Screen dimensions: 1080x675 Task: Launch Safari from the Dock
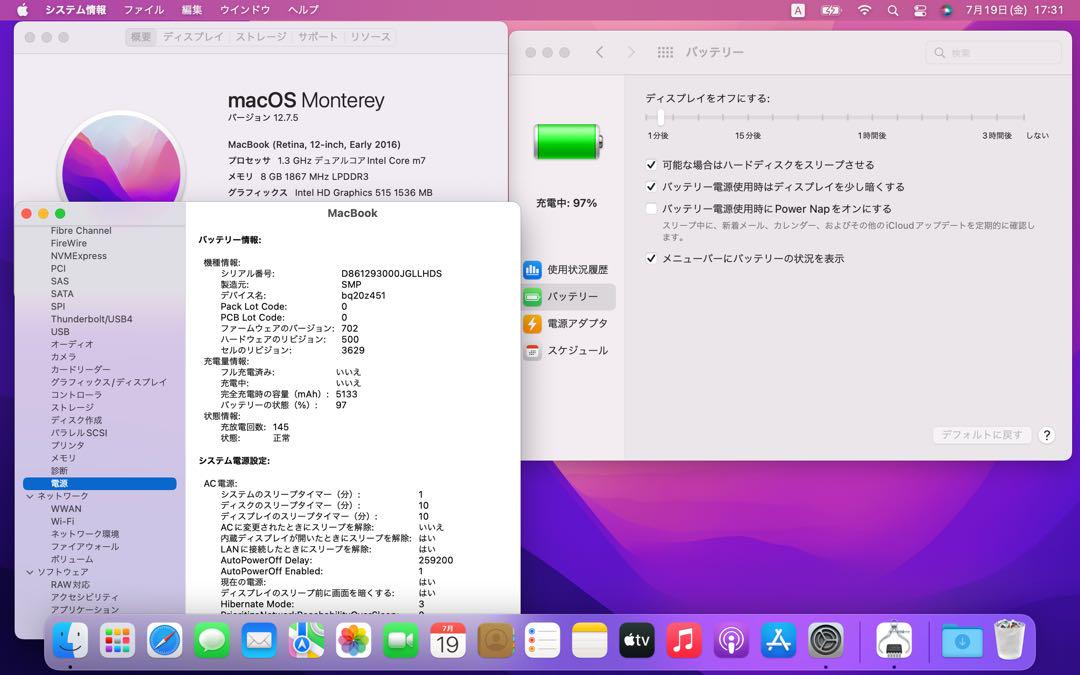point(165,641)
